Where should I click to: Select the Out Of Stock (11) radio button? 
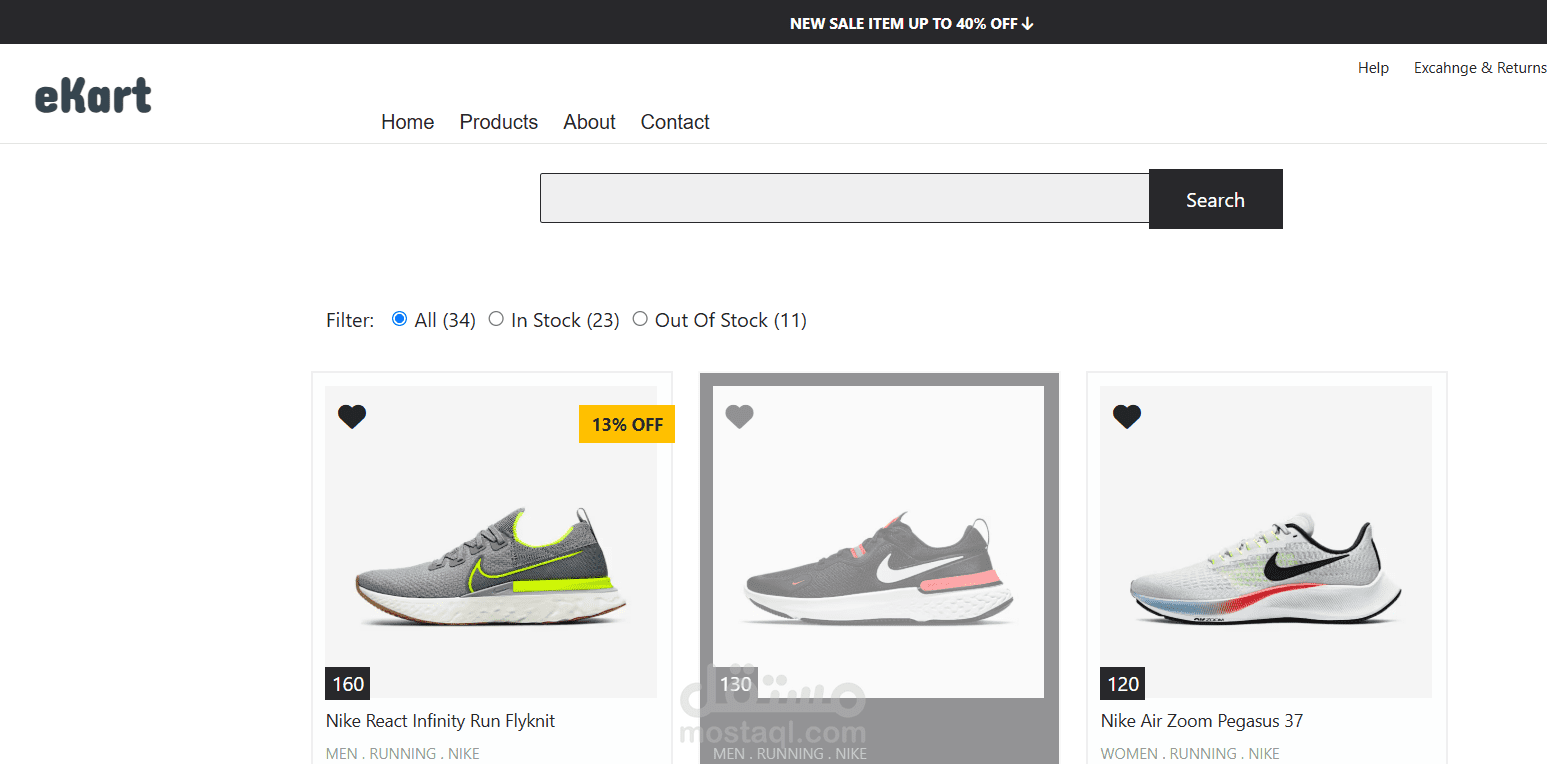640,319
